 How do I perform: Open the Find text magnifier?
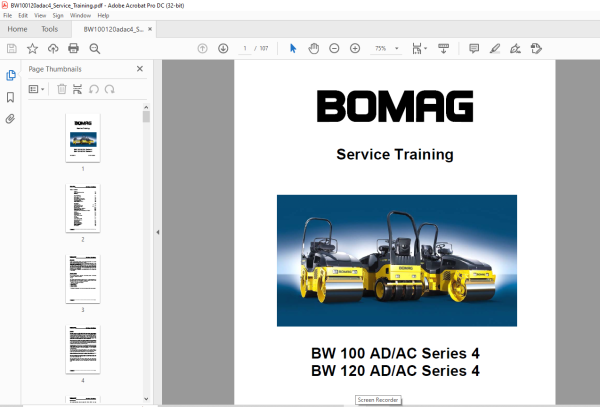[95, 49]
